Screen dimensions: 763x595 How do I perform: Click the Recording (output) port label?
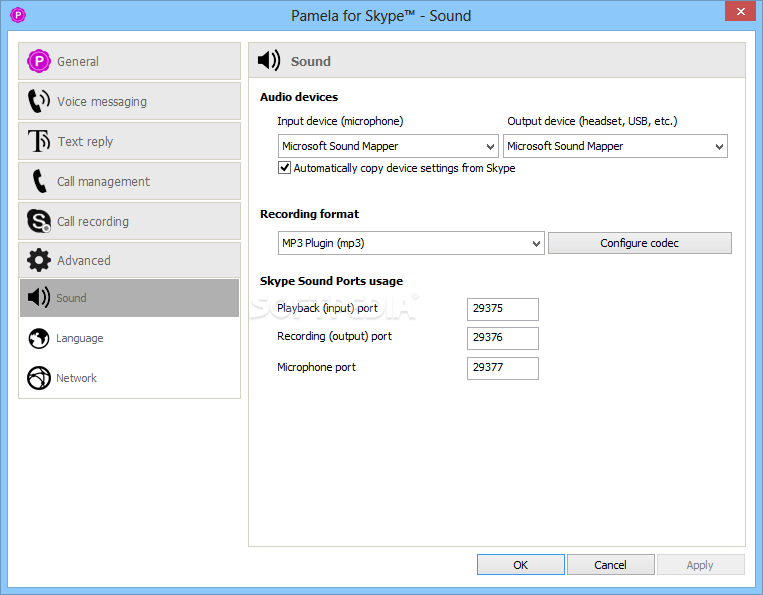point(334,337)
